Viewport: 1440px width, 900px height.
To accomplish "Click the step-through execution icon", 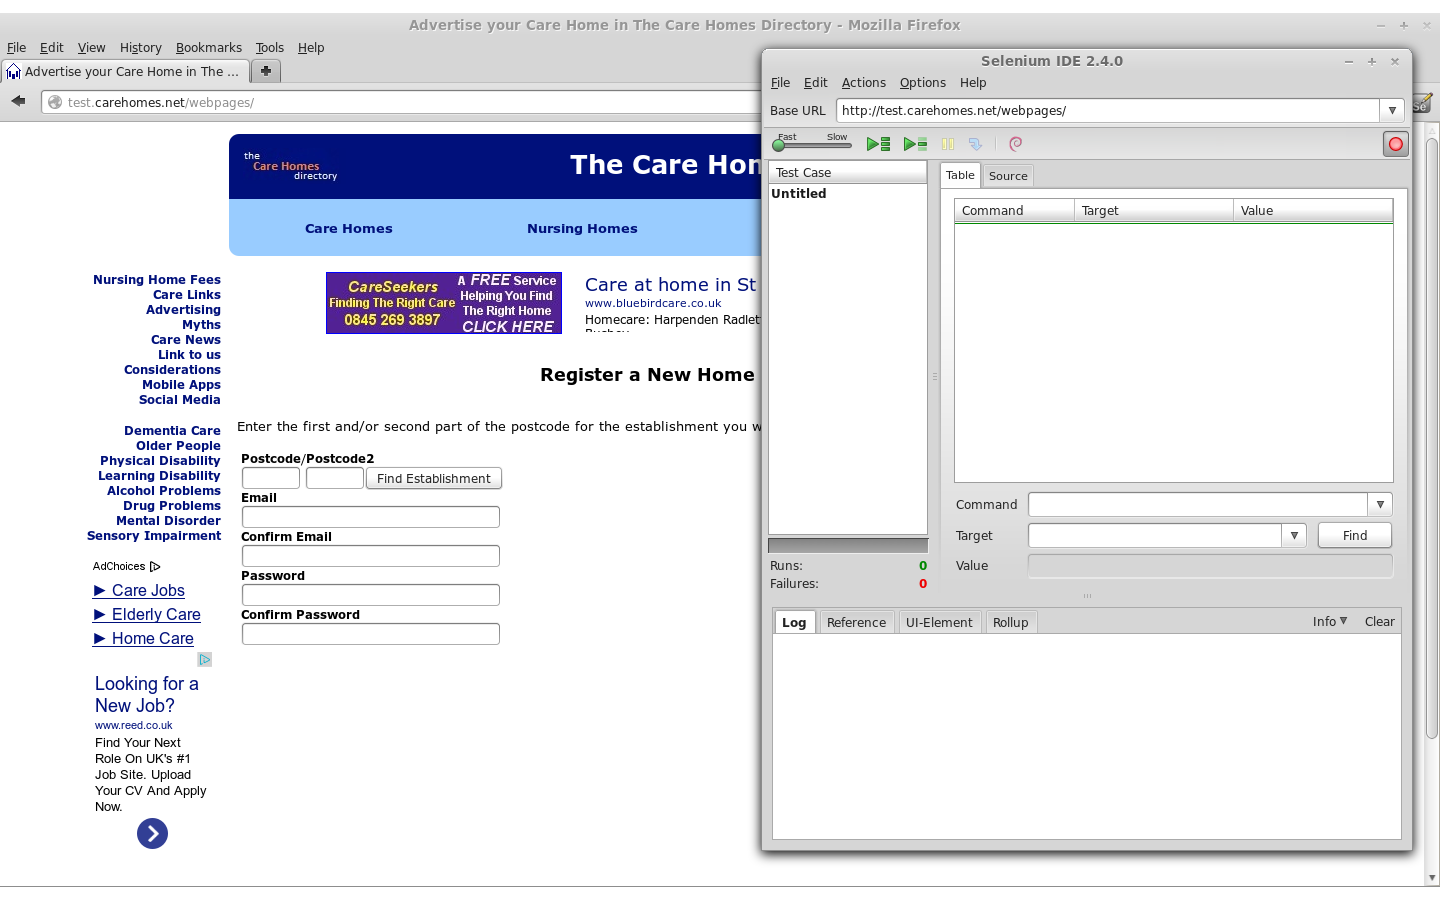I will click(x=976, y=144).
